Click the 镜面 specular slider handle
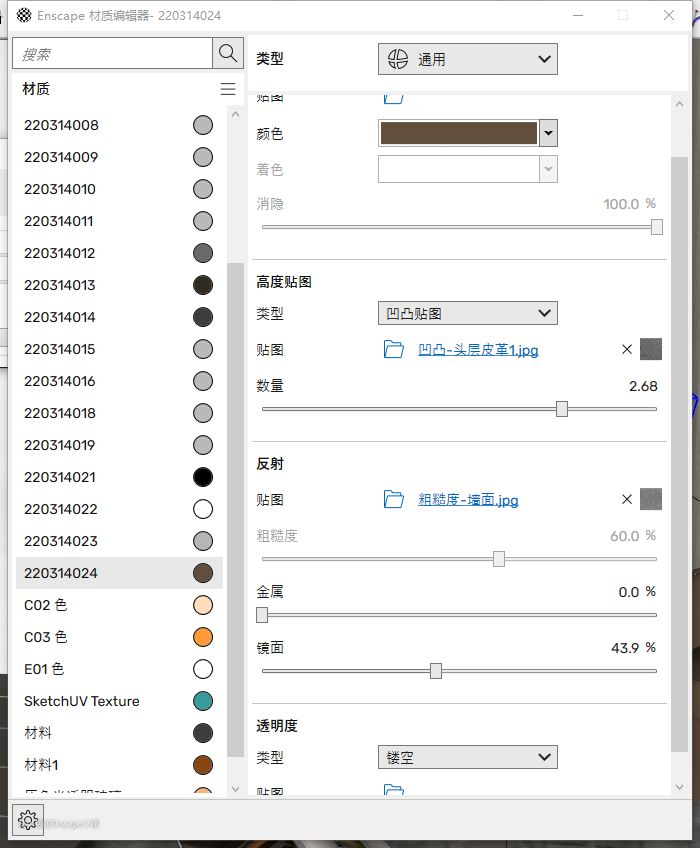The image size is (700, 848). click(436, 671)
